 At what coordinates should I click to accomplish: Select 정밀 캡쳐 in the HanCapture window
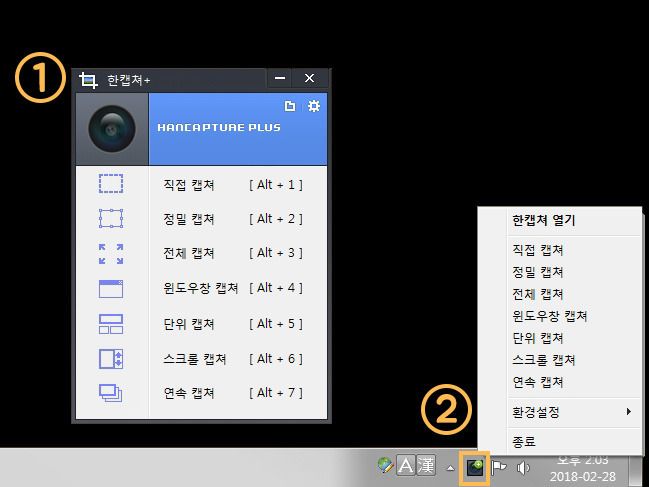(189, 219)
